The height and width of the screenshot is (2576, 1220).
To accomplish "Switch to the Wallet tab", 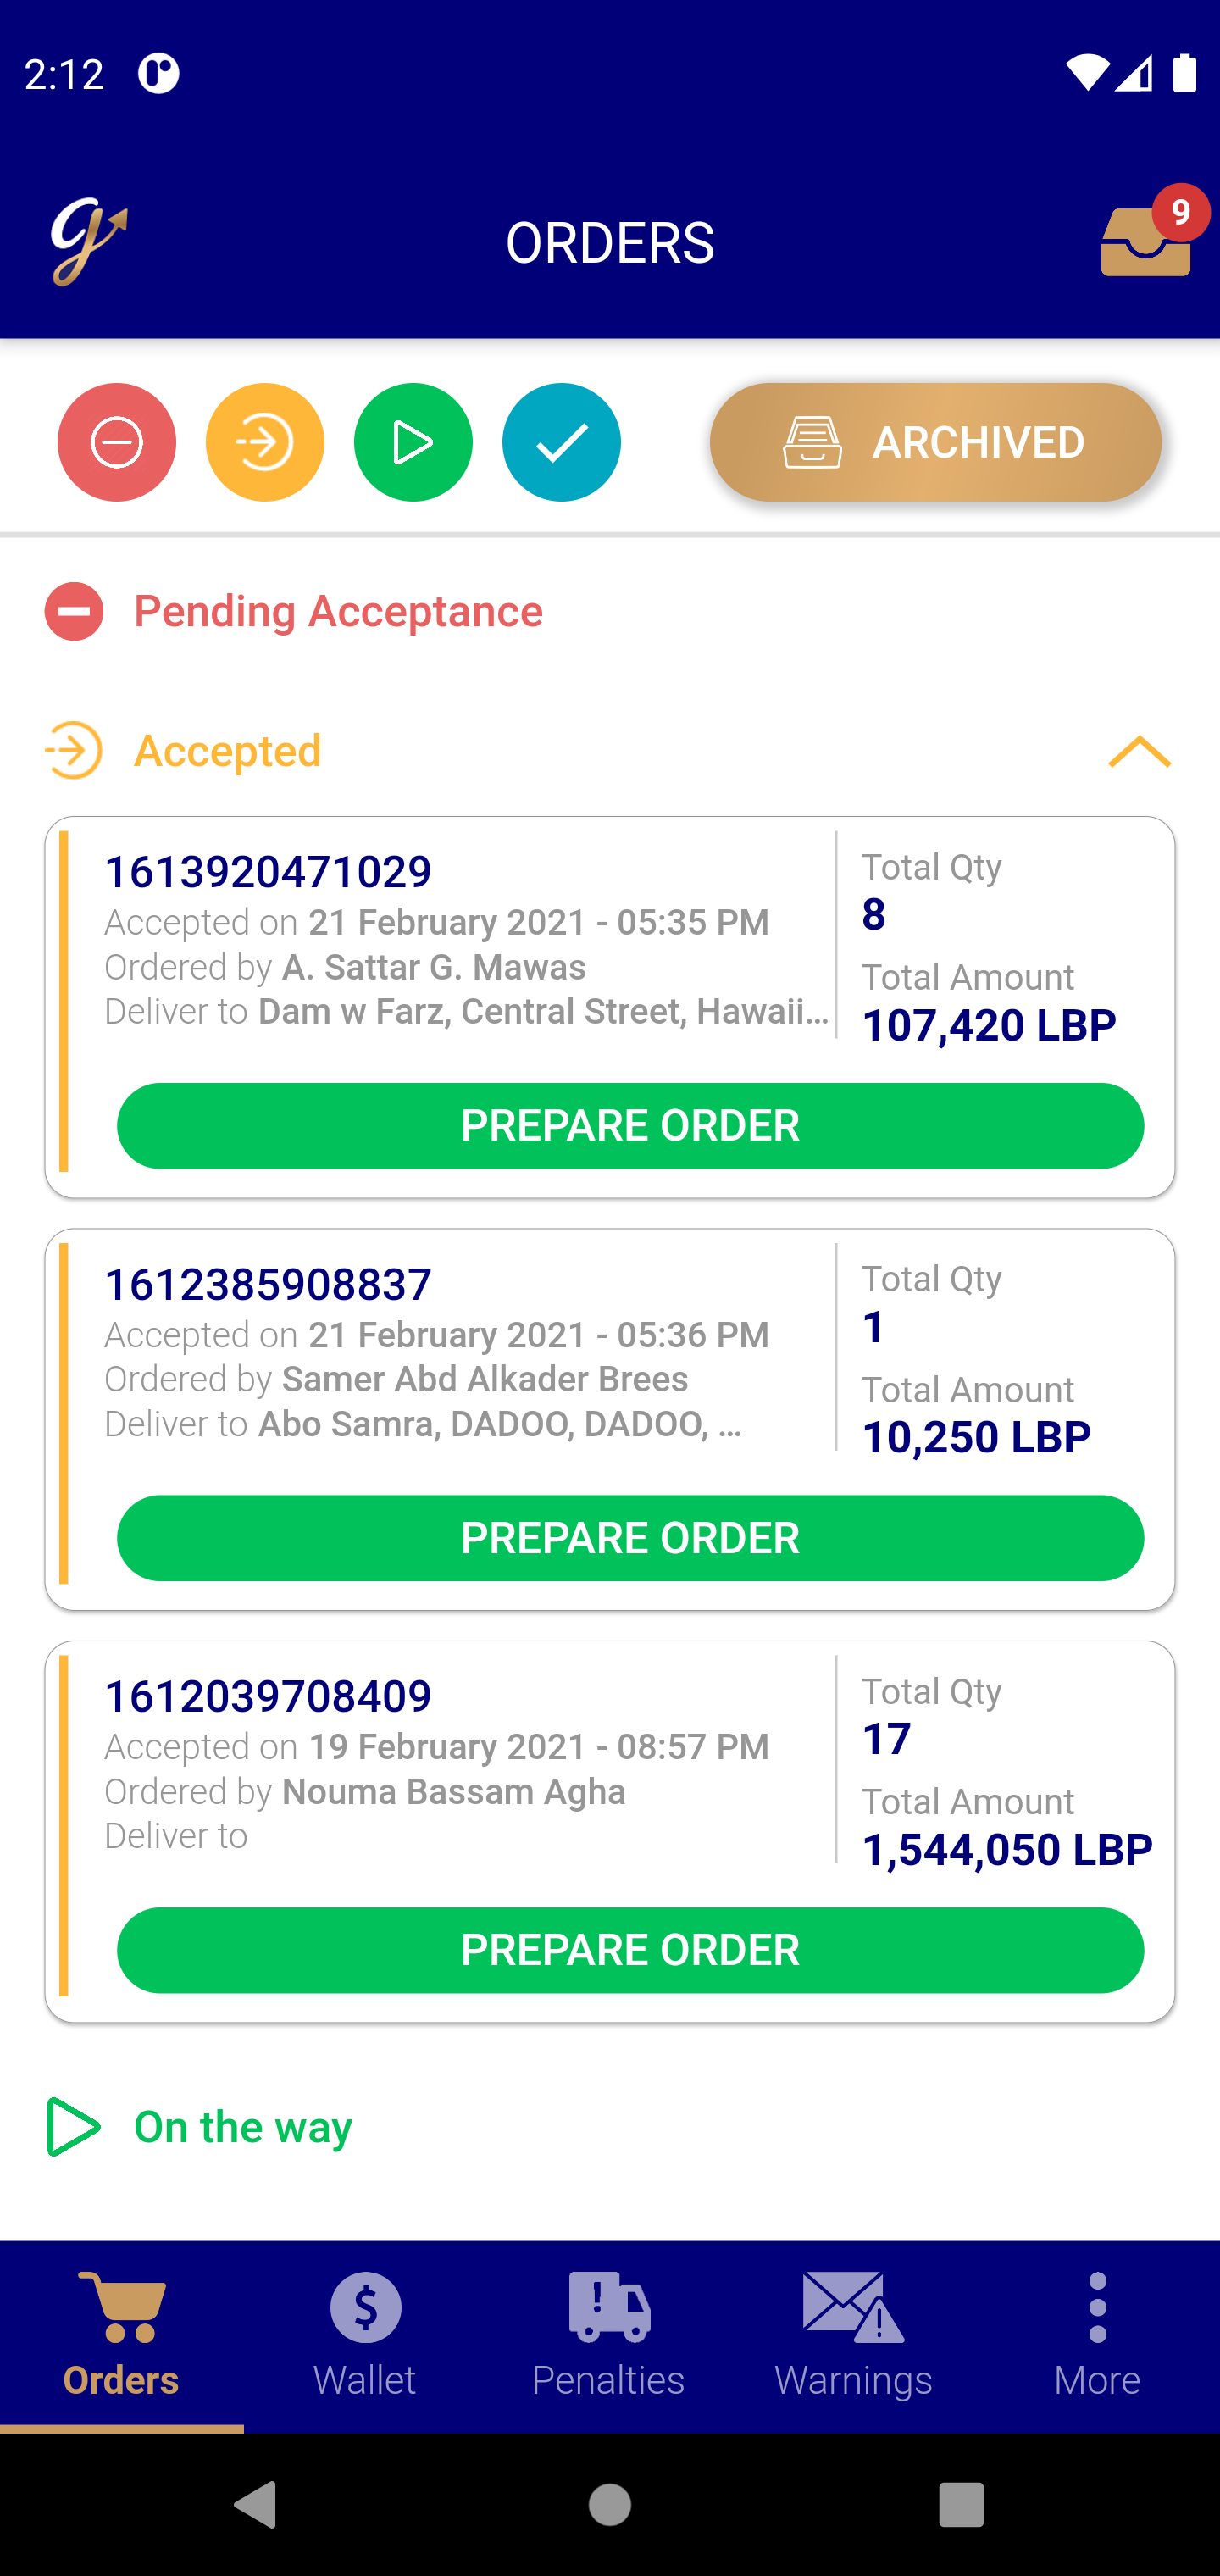I will tap(365, 2336).
